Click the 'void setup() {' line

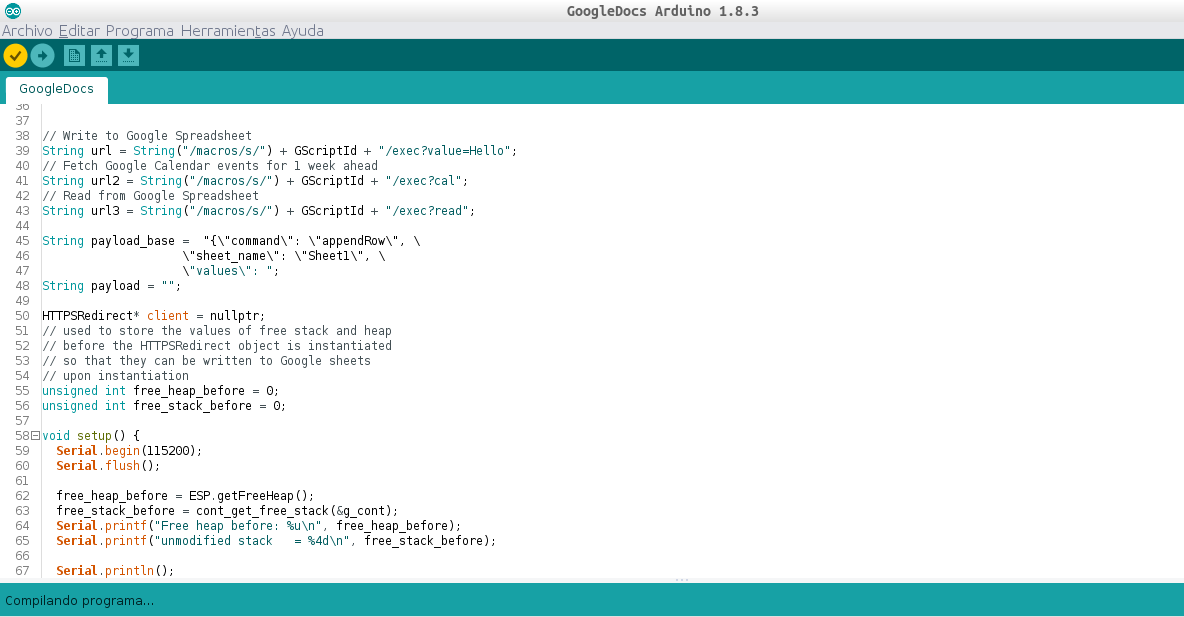[x=91, y=436]
